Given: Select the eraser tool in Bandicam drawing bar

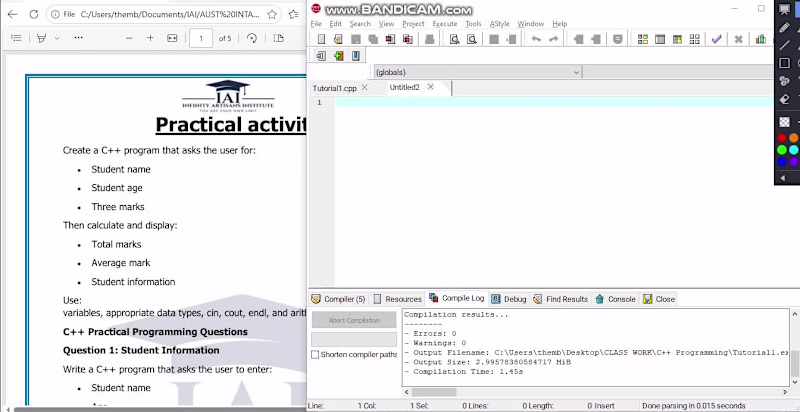Looking at the screenshot, I should click(x=785, y=99).
